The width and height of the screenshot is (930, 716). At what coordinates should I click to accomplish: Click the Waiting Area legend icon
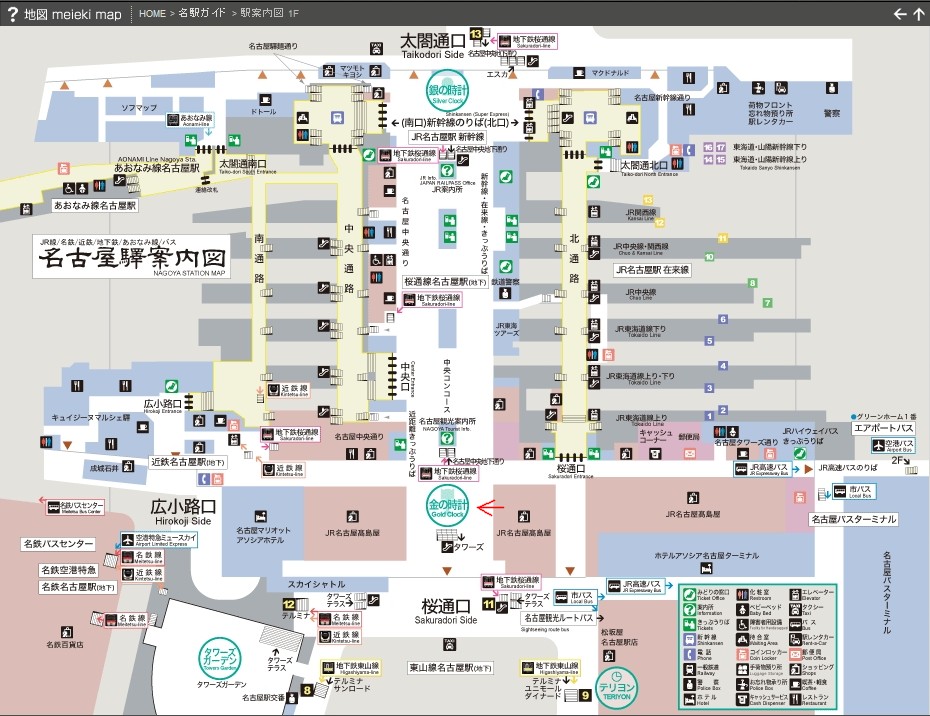[x=742, y=639]
